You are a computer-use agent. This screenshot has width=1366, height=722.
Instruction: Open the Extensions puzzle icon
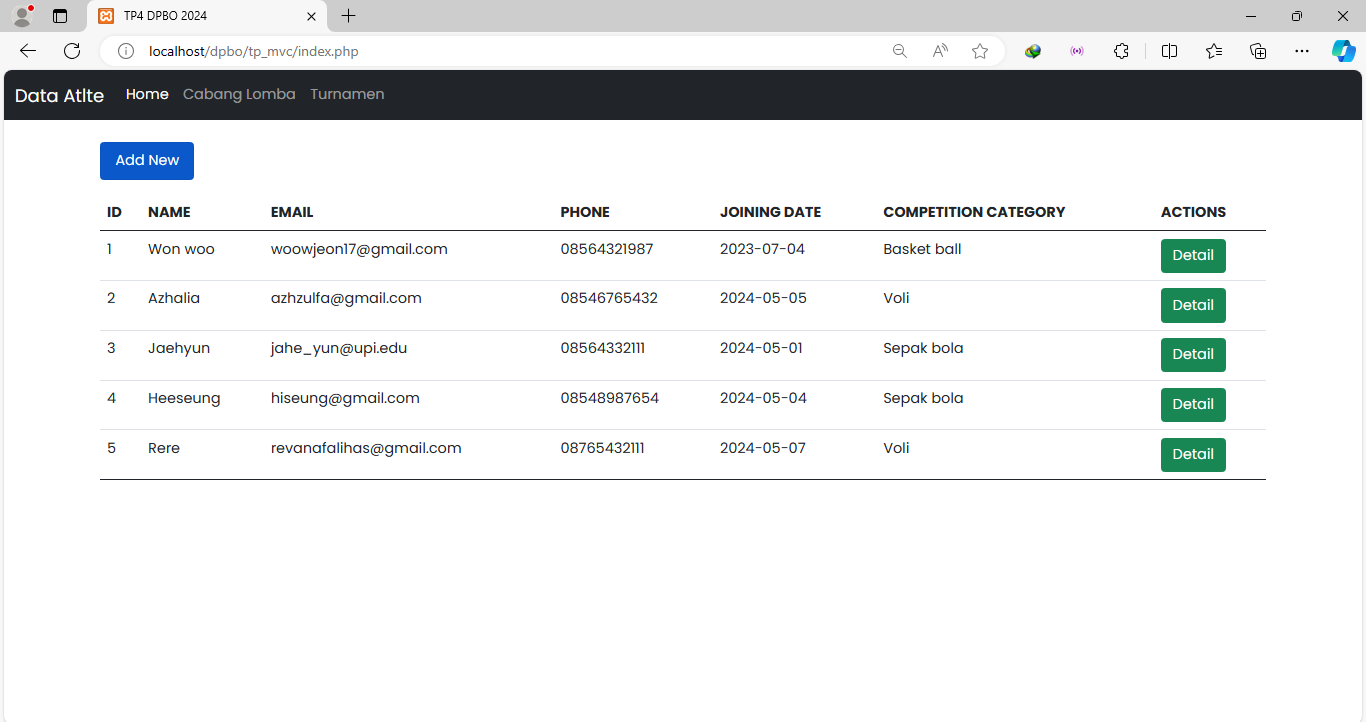pyautogui.click(x=1121, y=51)
